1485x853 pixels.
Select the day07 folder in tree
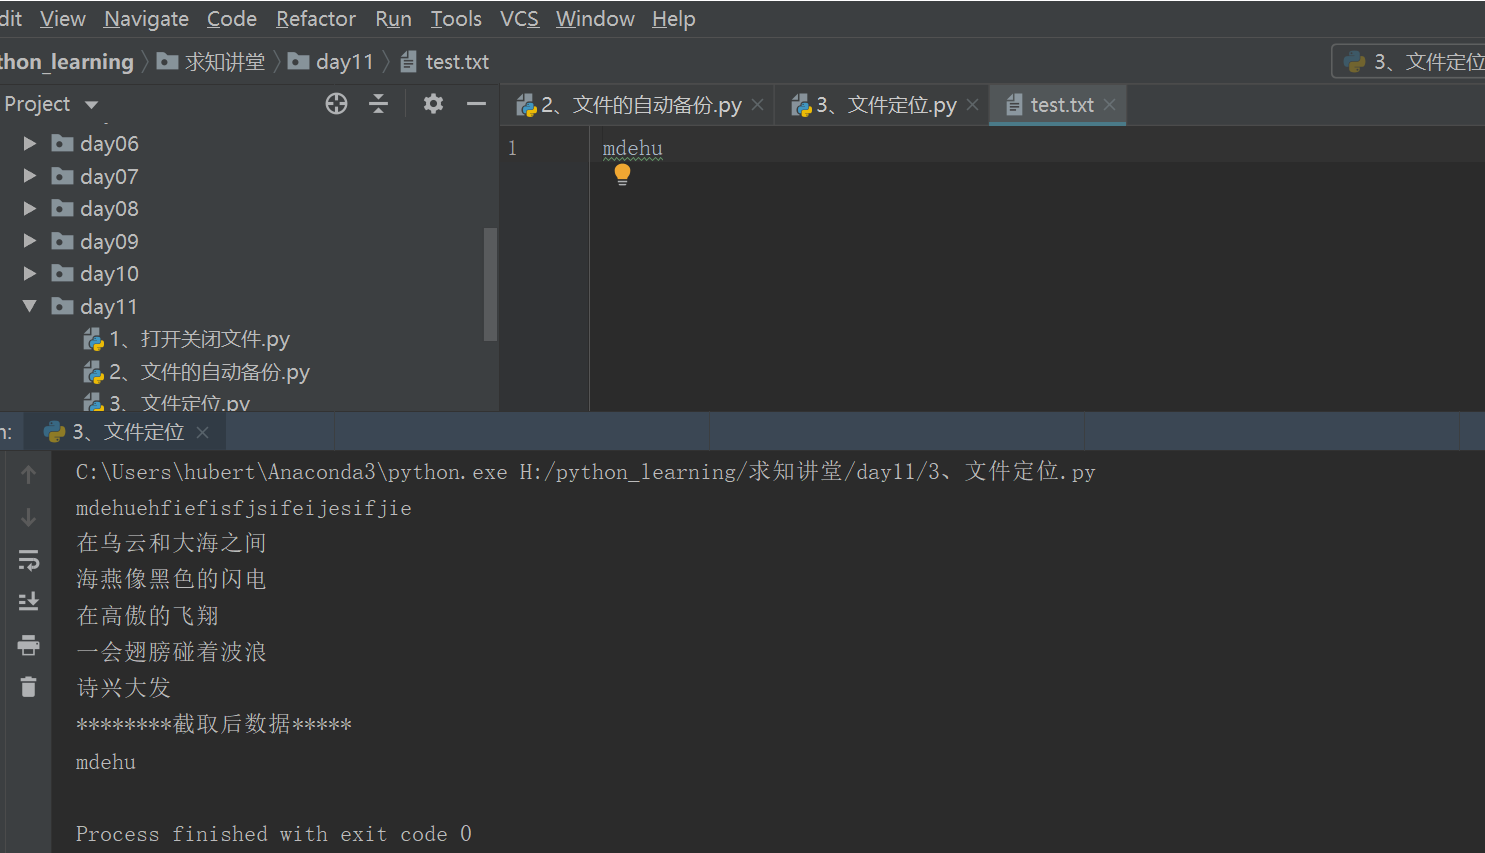[109, 176]
